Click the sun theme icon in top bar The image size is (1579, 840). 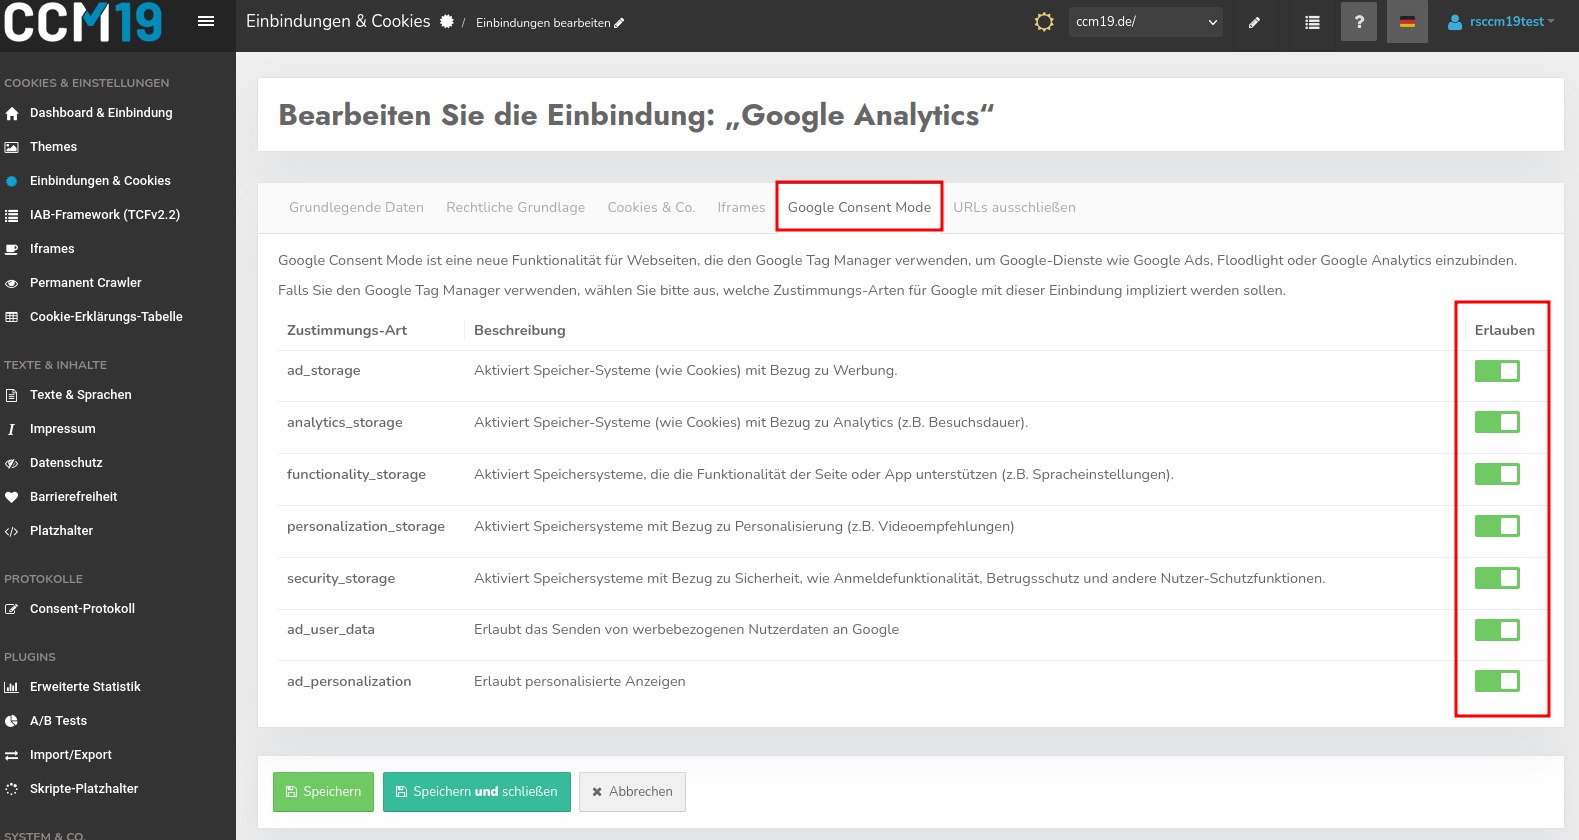[x=1044, y=22]
